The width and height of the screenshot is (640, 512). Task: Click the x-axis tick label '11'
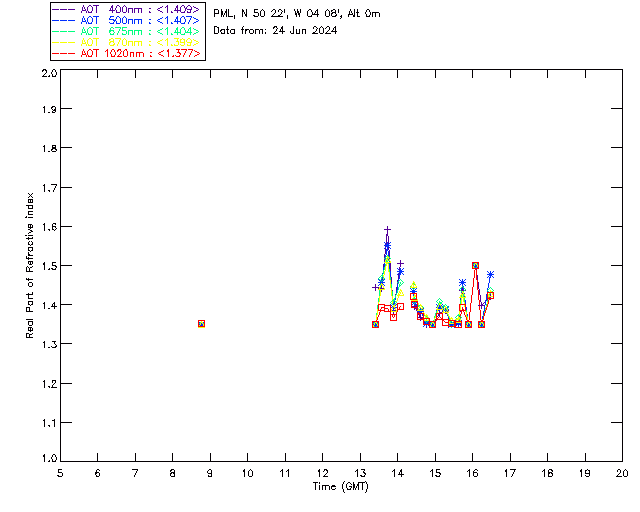pyautogui.click(x=285, y=473)
